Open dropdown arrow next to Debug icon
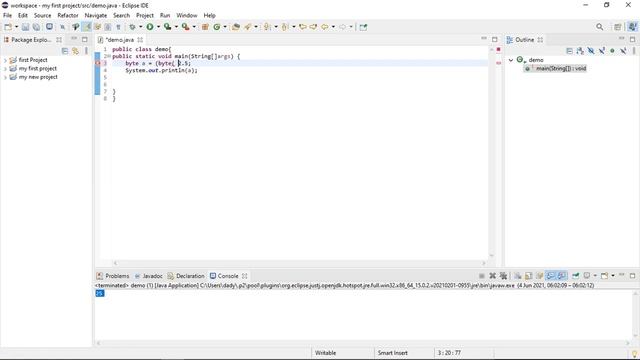Viewport: 640px width, 360px height. [x=140, y=27]
